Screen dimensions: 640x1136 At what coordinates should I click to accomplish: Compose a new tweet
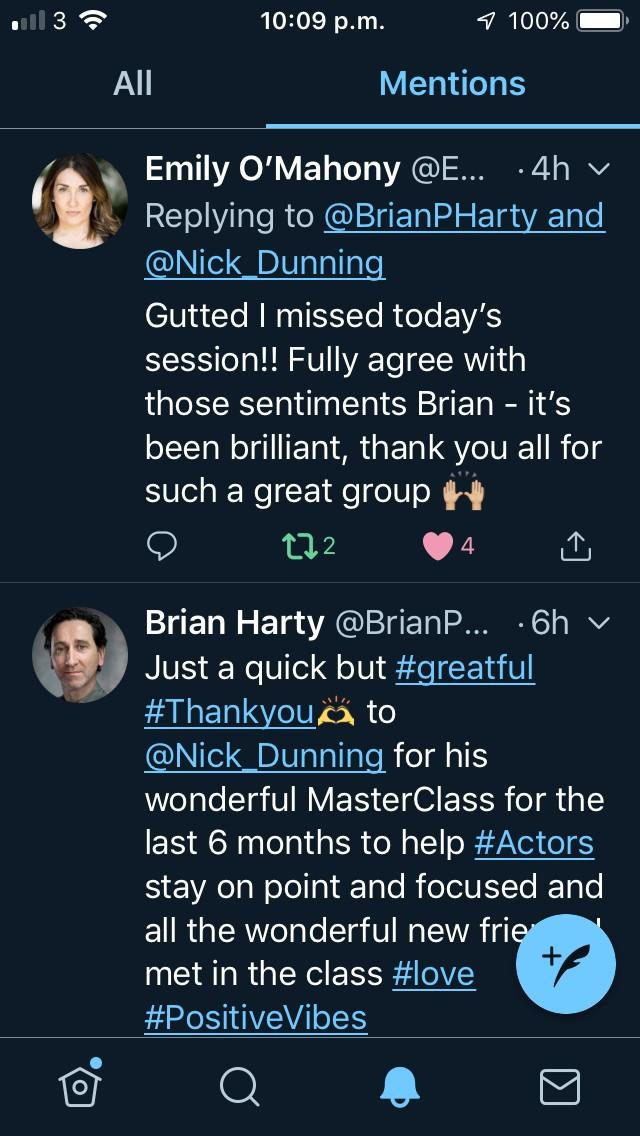(566, 964)
